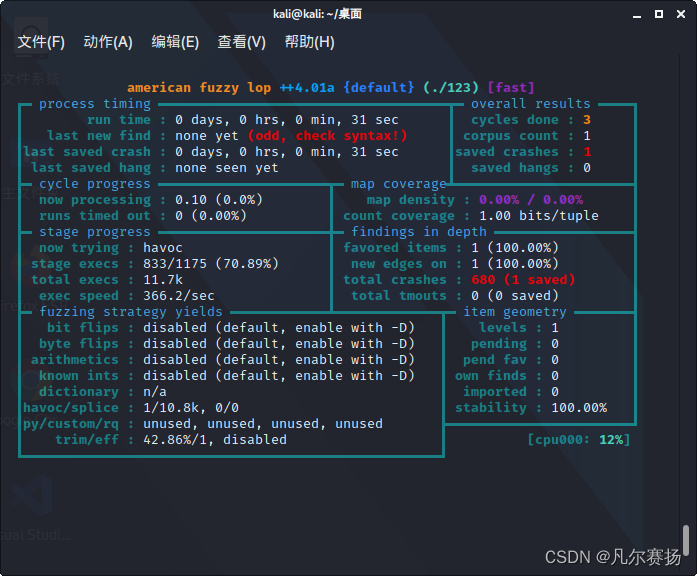Click the '[cpu000: 12%]' CPU indicator

[579, 440]
